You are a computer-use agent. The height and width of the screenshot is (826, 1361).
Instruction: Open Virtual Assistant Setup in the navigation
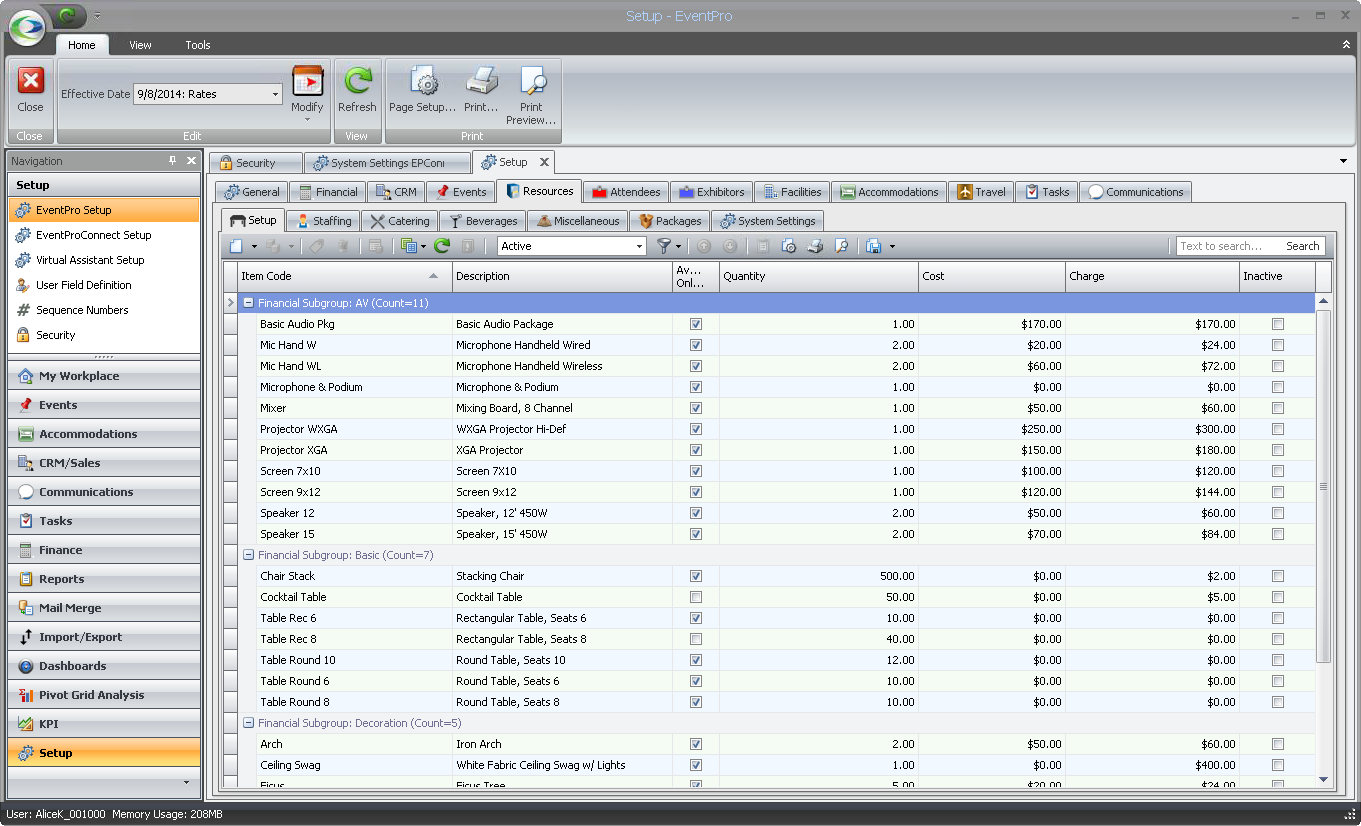pyautogui.click(x=104, y=260)
